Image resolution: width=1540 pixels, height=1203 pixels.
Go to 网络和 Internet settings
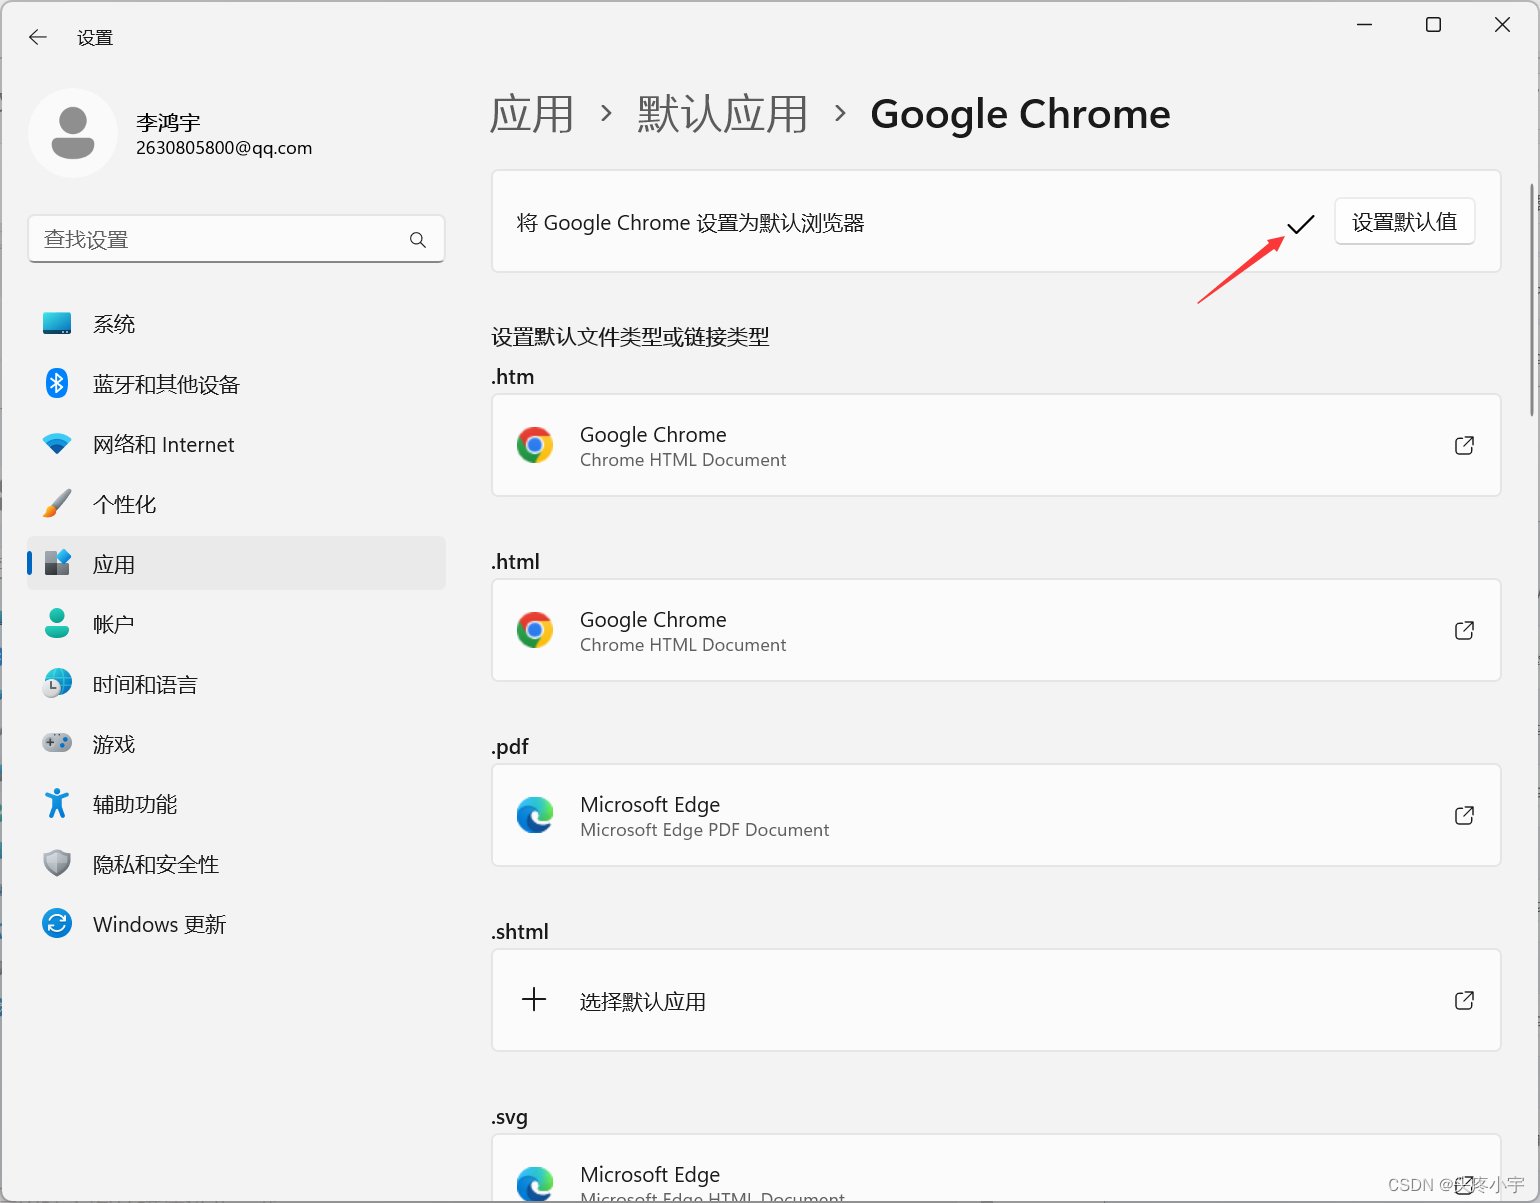click(x=236, y=444)
